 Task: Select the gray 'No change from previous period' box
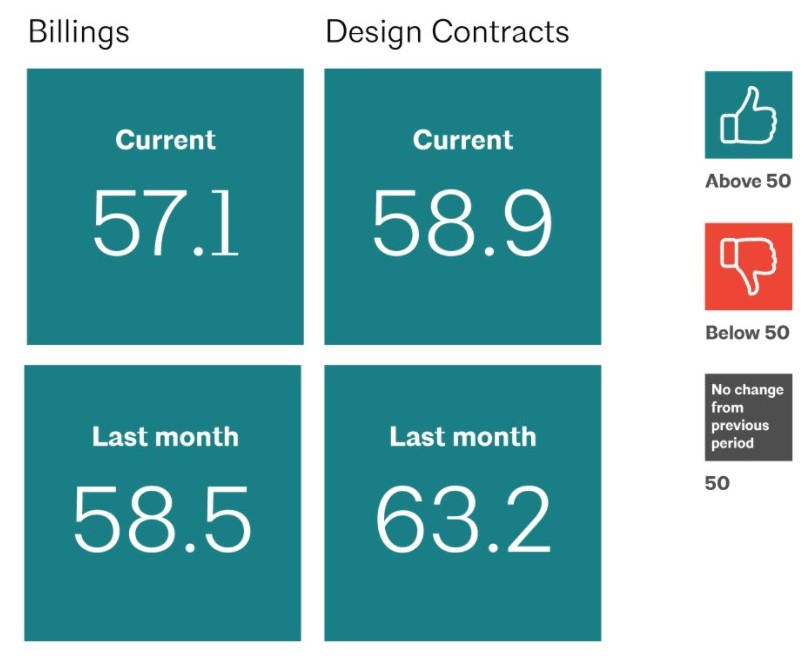click(x=748, y=417)
